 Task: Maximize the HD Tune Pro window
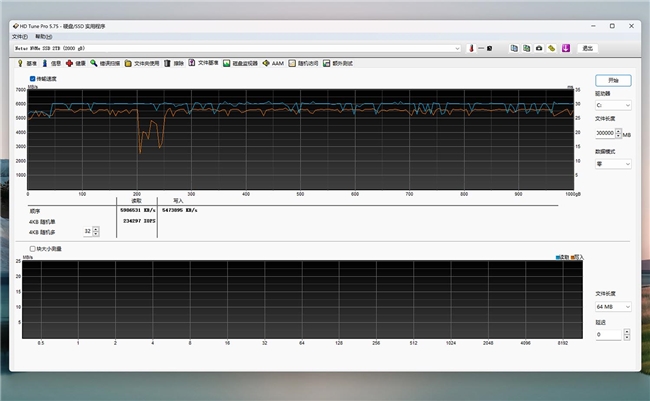click(612, 26)
